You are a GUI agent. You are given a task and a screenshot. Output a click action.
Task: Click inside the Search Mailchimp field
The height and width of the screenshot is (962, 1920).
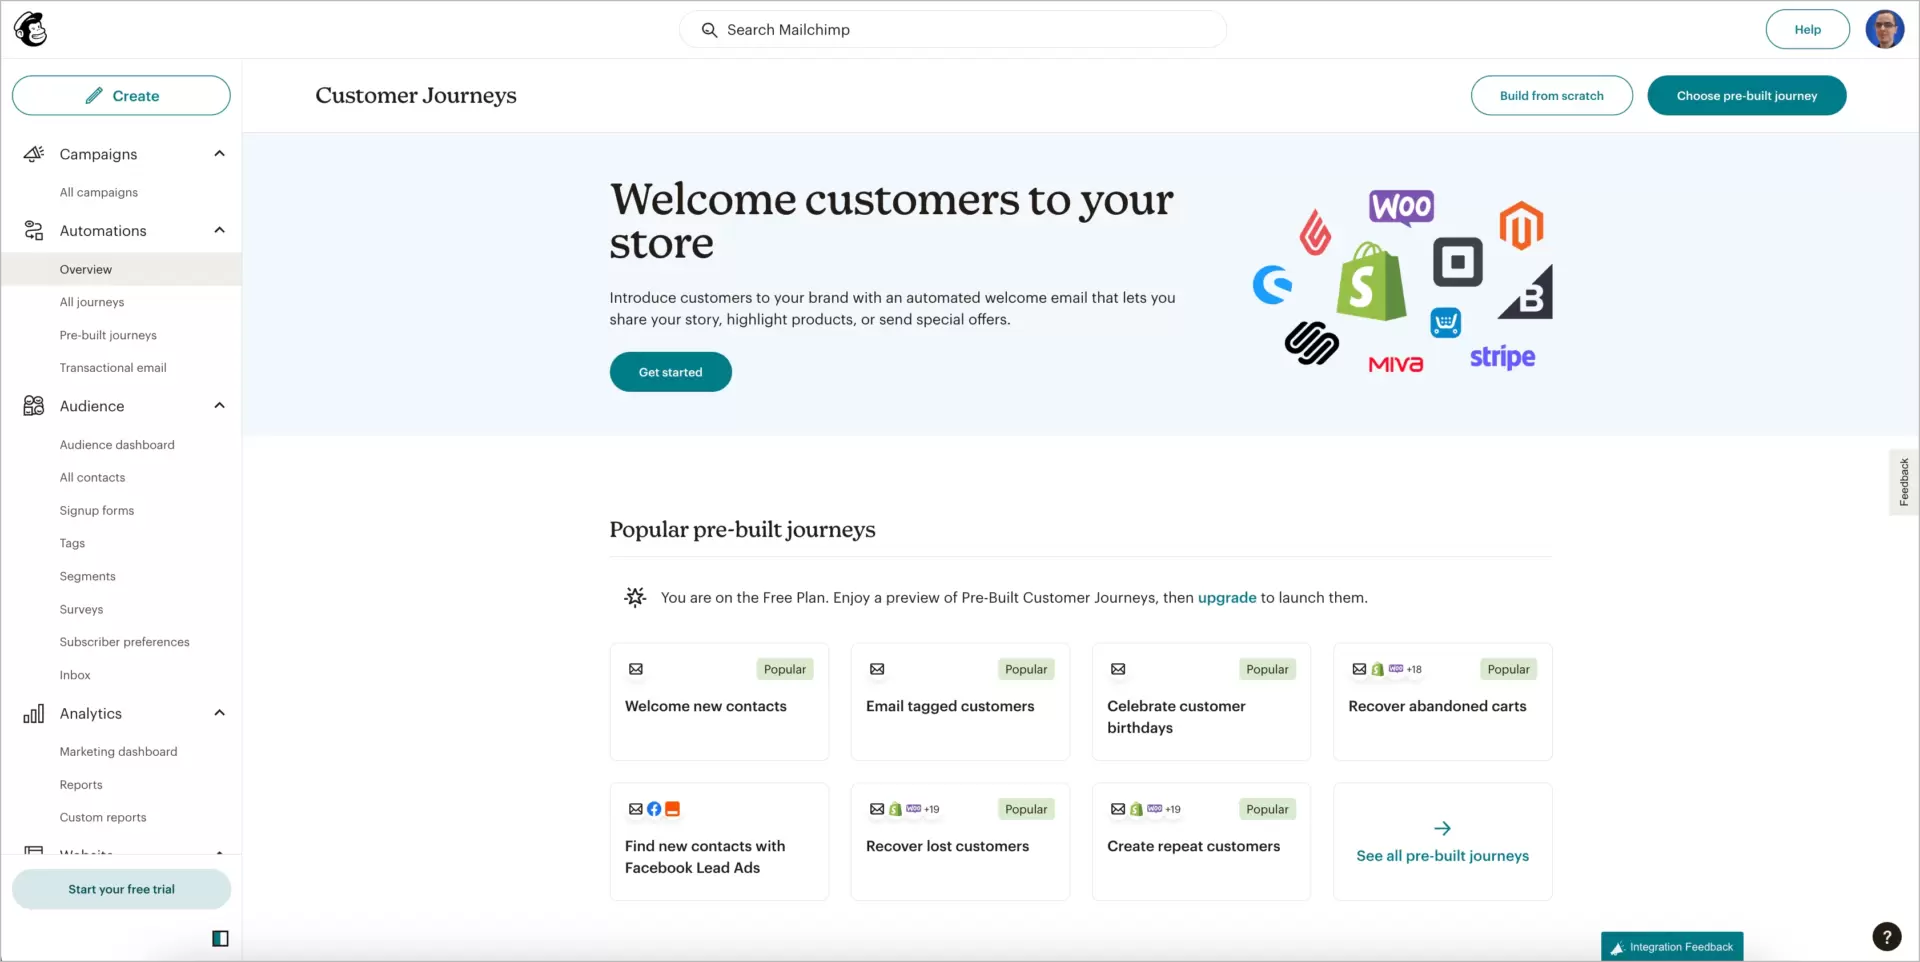click(x=950, y=29)
